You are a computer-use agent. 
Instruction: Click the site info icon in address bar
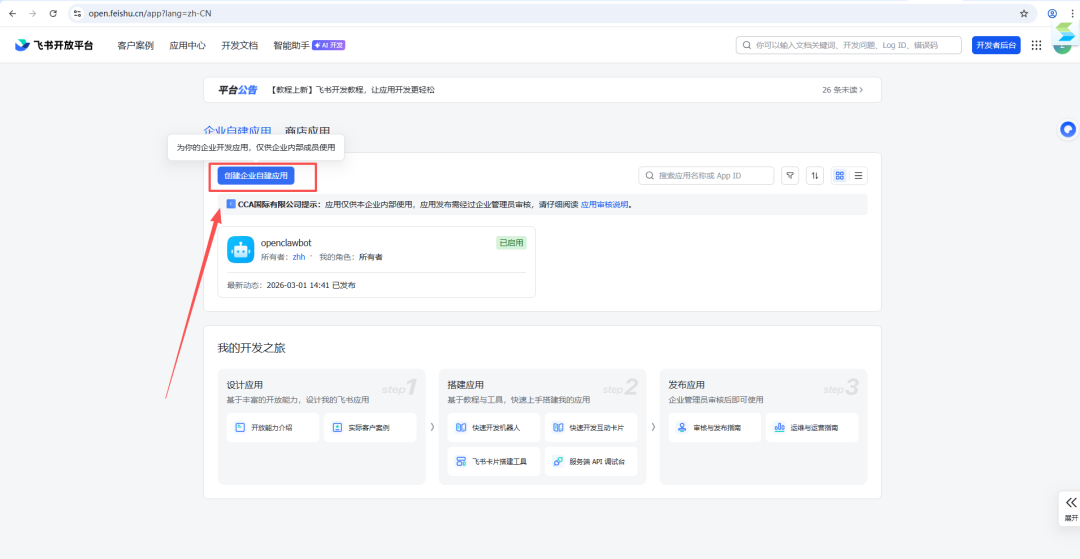coord(77,13)
